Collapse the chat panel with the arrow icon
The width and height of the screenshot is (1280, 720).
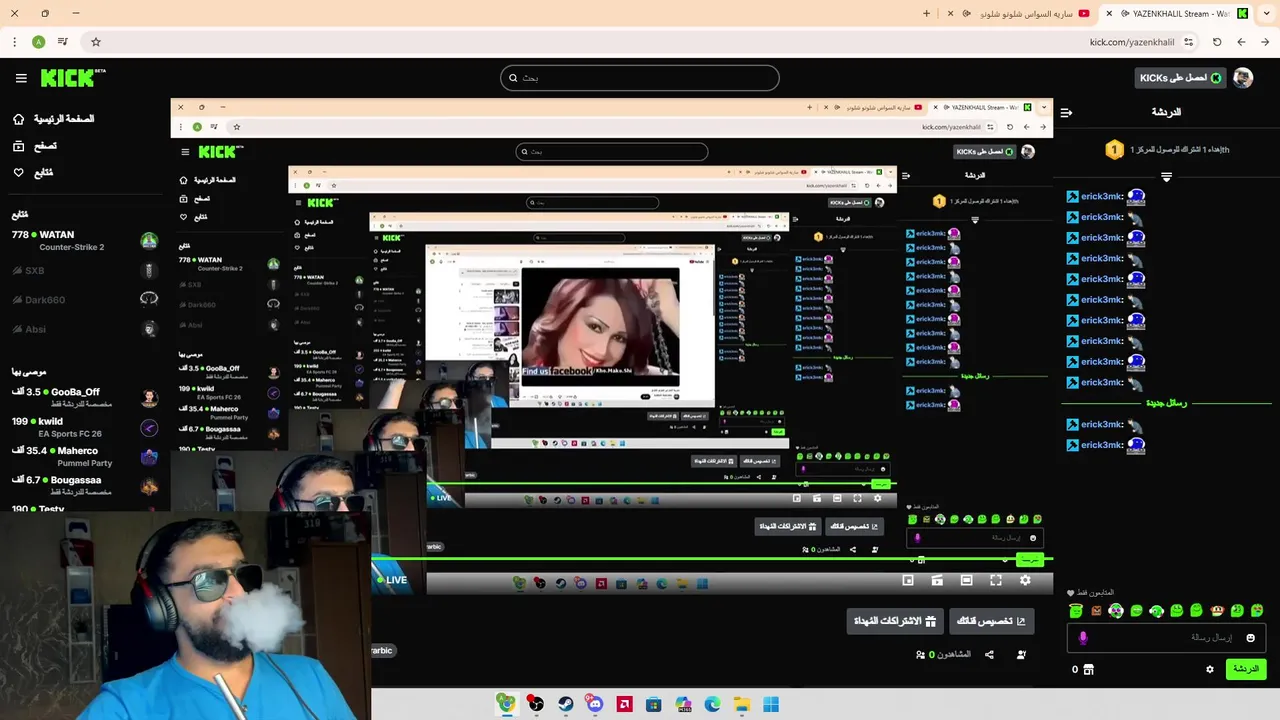pos(1066,113)
